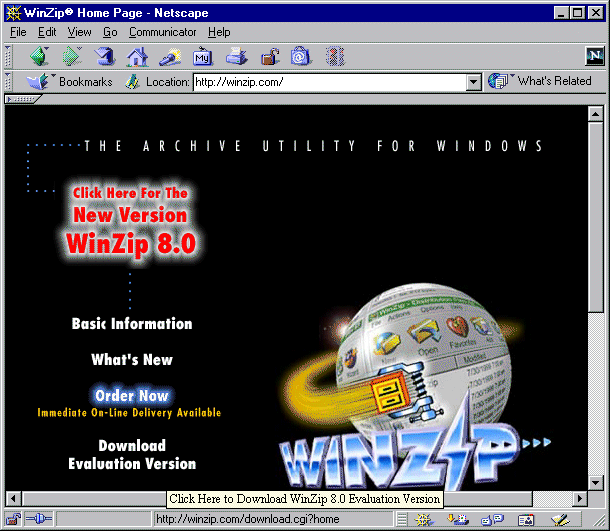Open Composer from component bar
The image size is (610, 531).
(561, 519)
